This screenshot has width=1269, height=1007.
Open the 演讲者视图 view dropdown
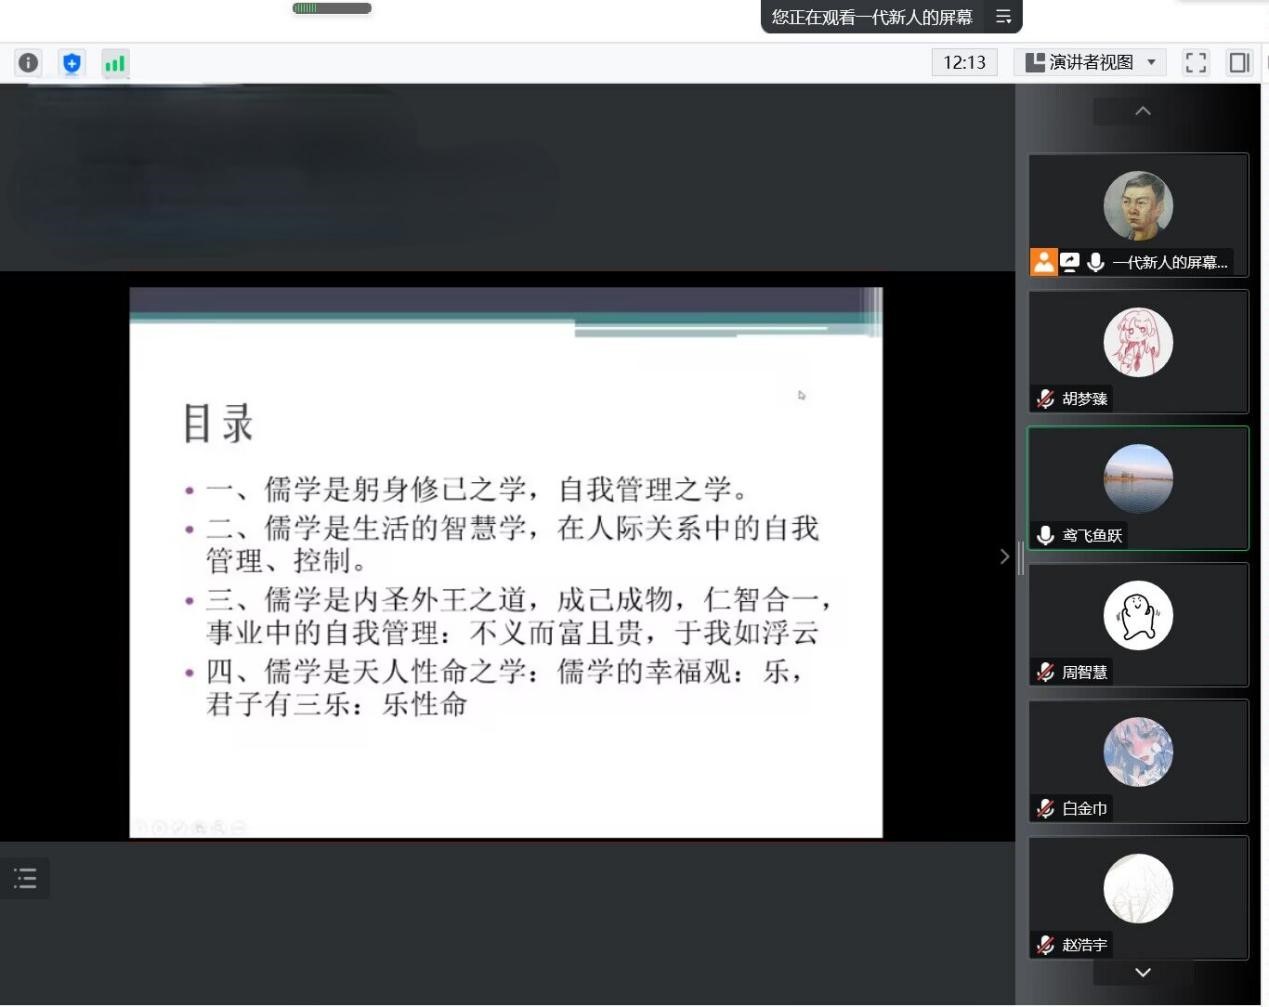point(1090,62)
